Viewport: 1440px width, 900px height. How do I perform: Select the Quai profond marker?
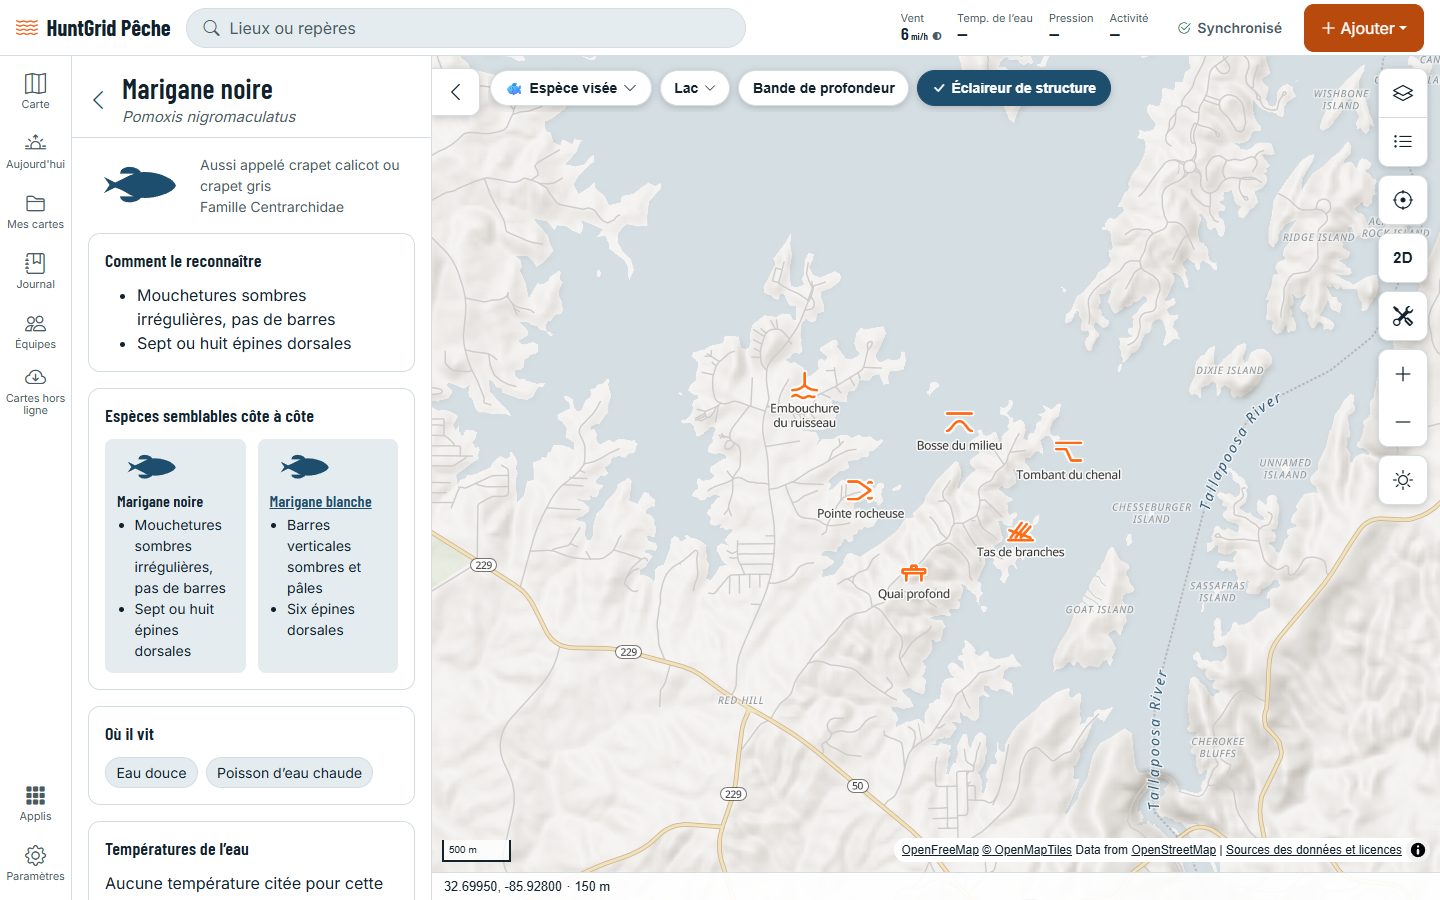tap(914, 572)
